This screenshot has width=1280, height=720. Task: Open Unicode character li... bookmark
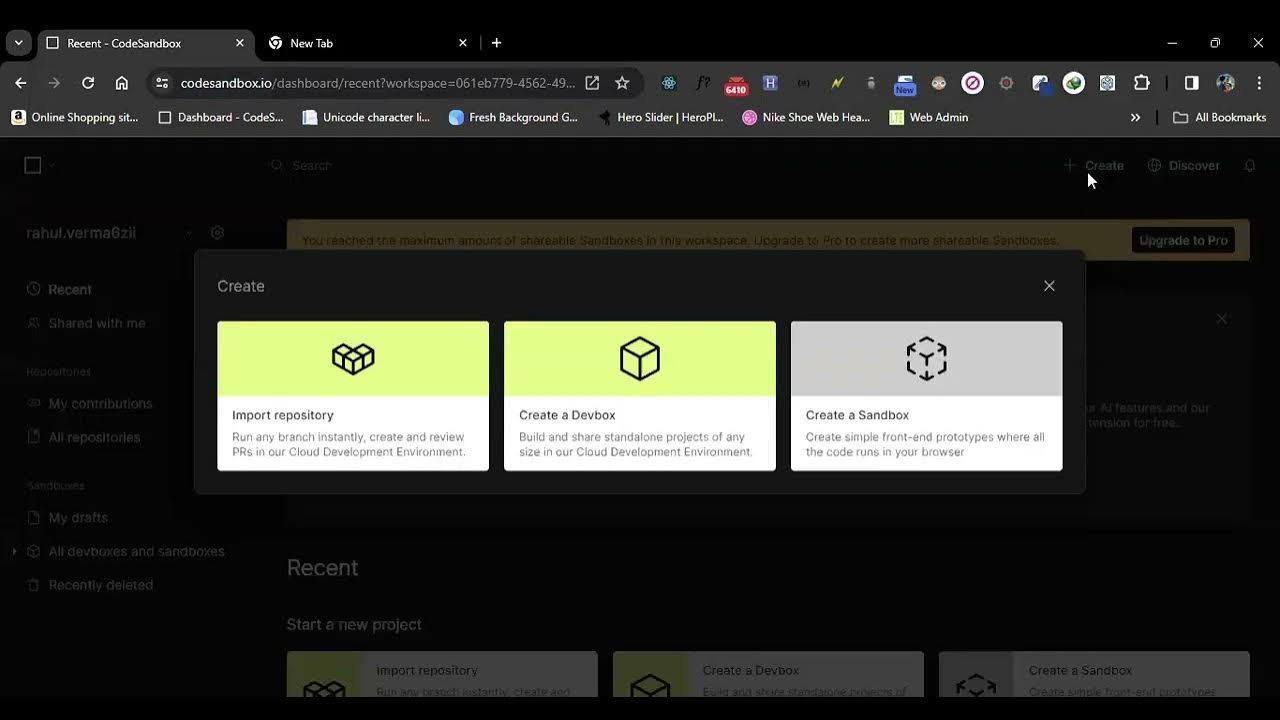coord(366,117)
